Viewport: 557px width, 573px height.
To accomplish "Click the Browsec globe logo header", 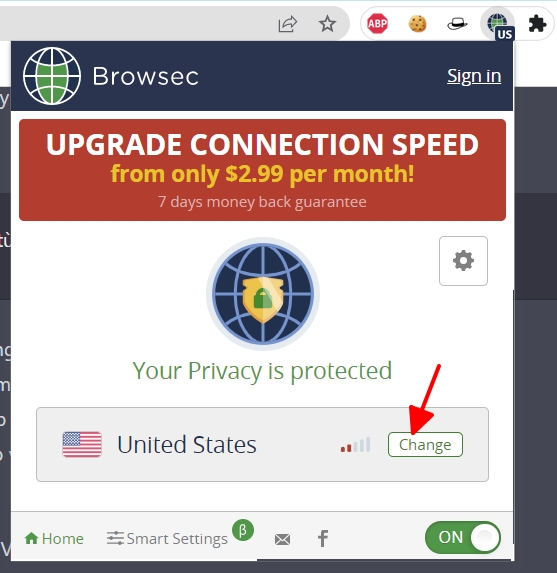I will [110, 76].
